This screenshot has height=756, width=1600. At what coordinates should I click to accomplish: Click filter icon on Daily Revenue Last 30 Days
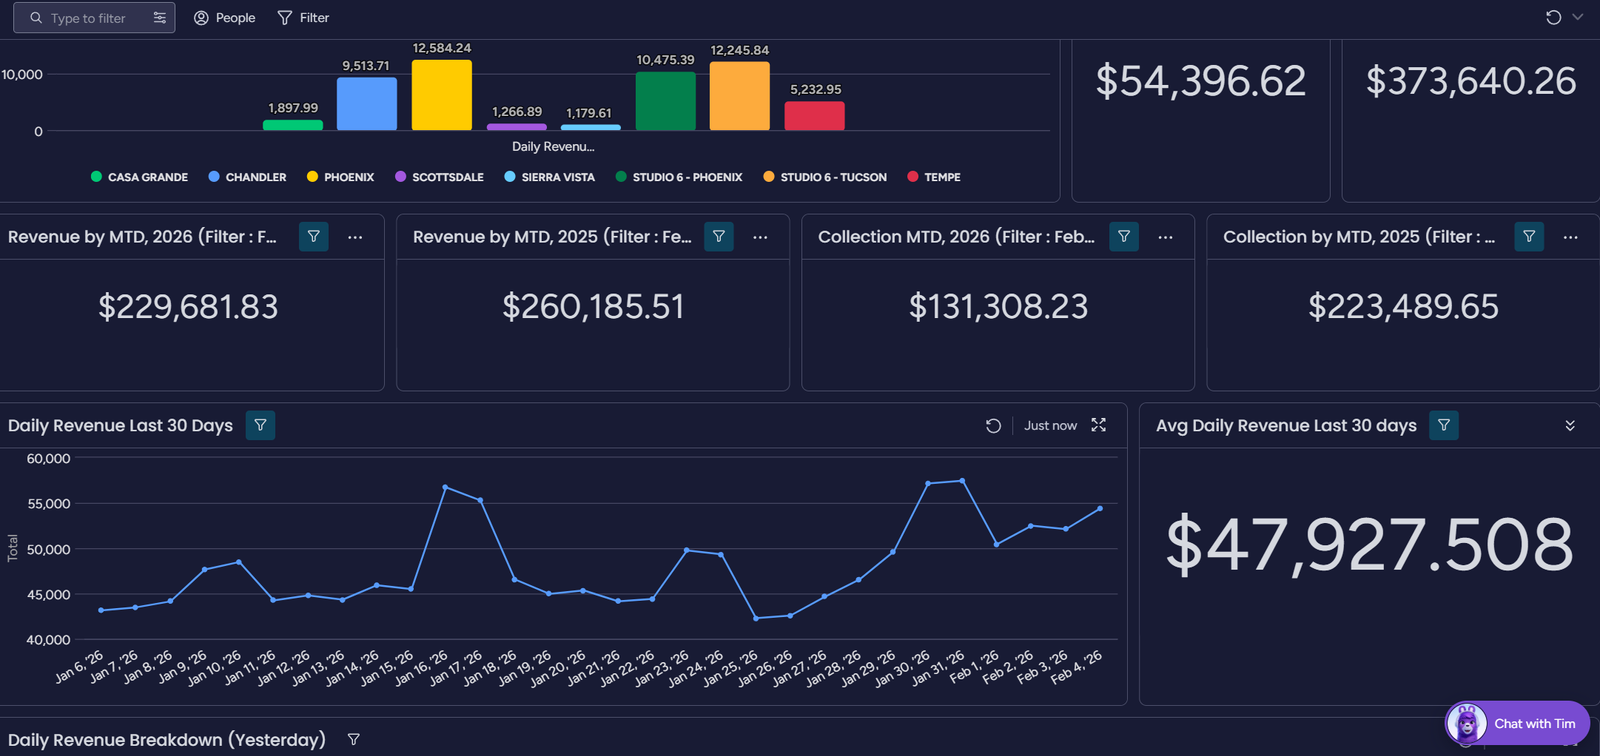point(260,426)
